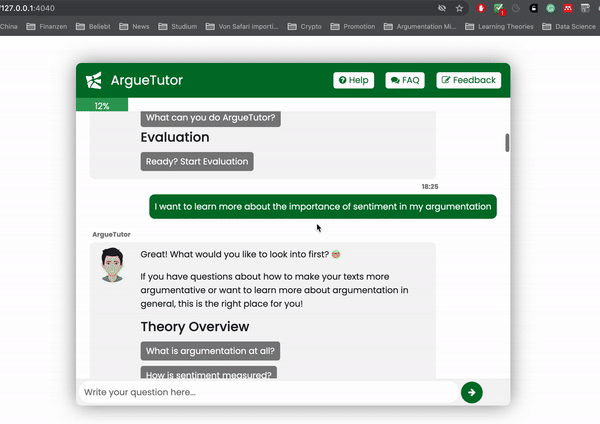The height and width of the screenshot is (424, 600).
Task: Click the bookmark star in address bar
Action: [x=459, y=8]
